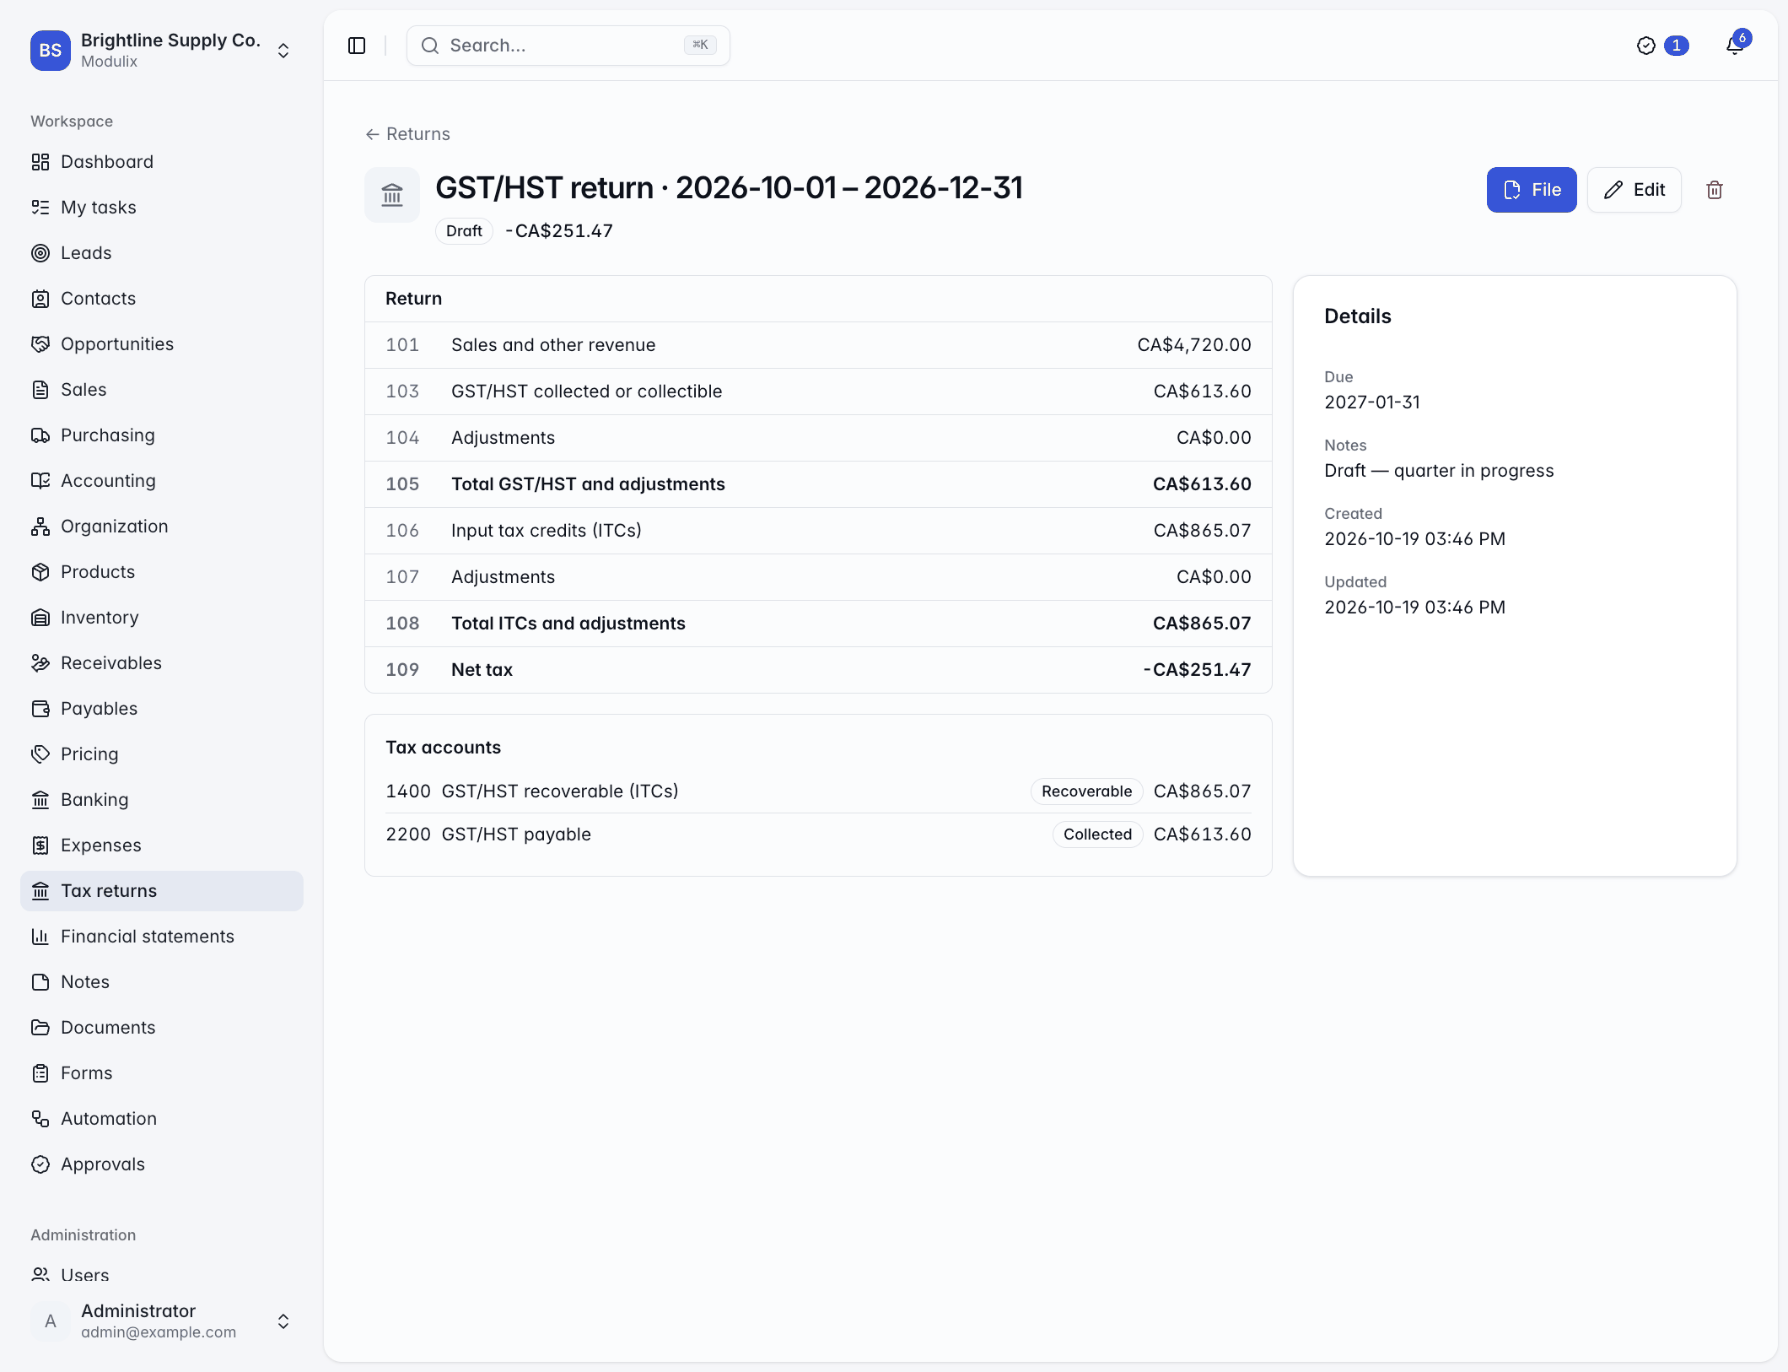The image size is (1788, 1372).
Task: Select Tax returns in the sidebar
Action: tap(161, 891)
